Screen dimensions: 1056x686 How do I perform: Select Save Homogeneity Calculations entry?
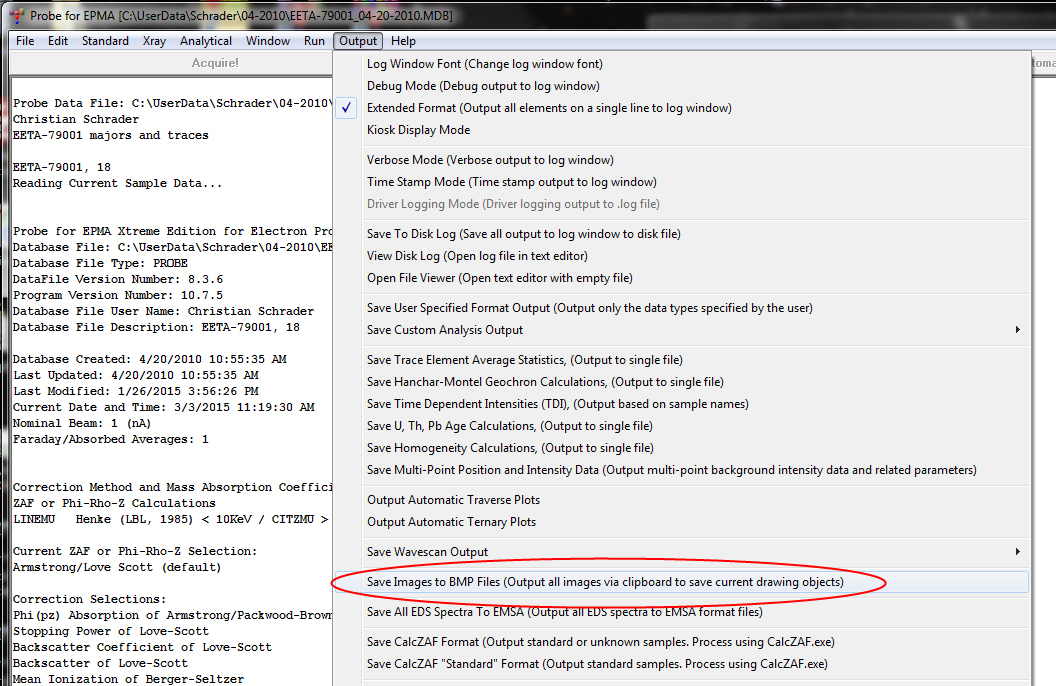coord(510,448)
